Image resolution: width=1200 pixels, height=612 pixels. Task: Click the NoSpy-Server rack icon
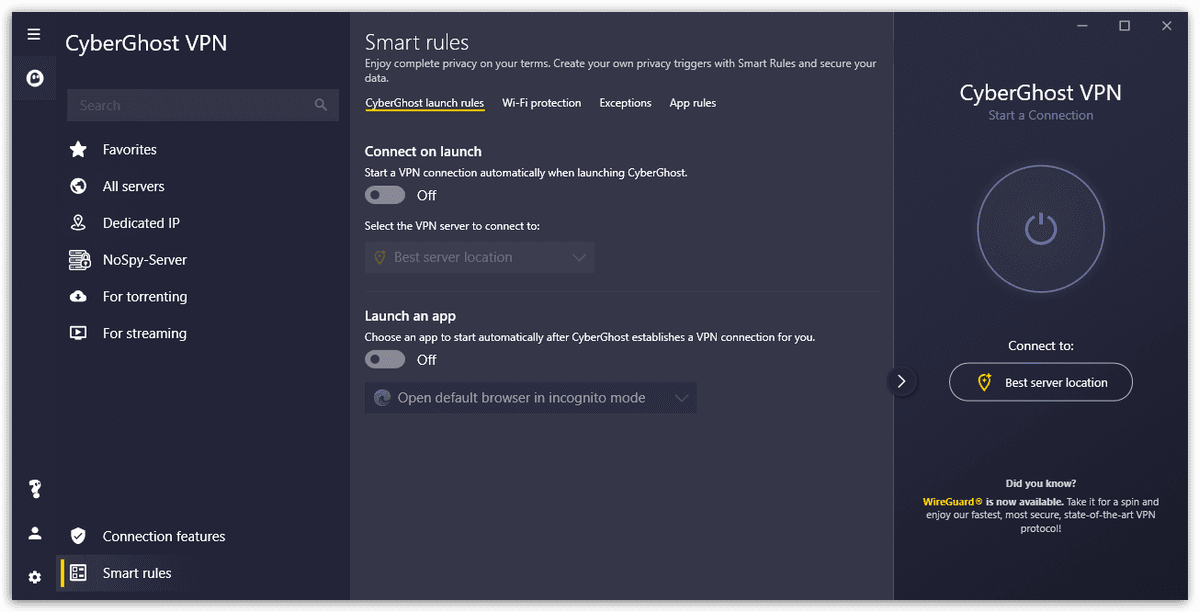tap(78, 260)
